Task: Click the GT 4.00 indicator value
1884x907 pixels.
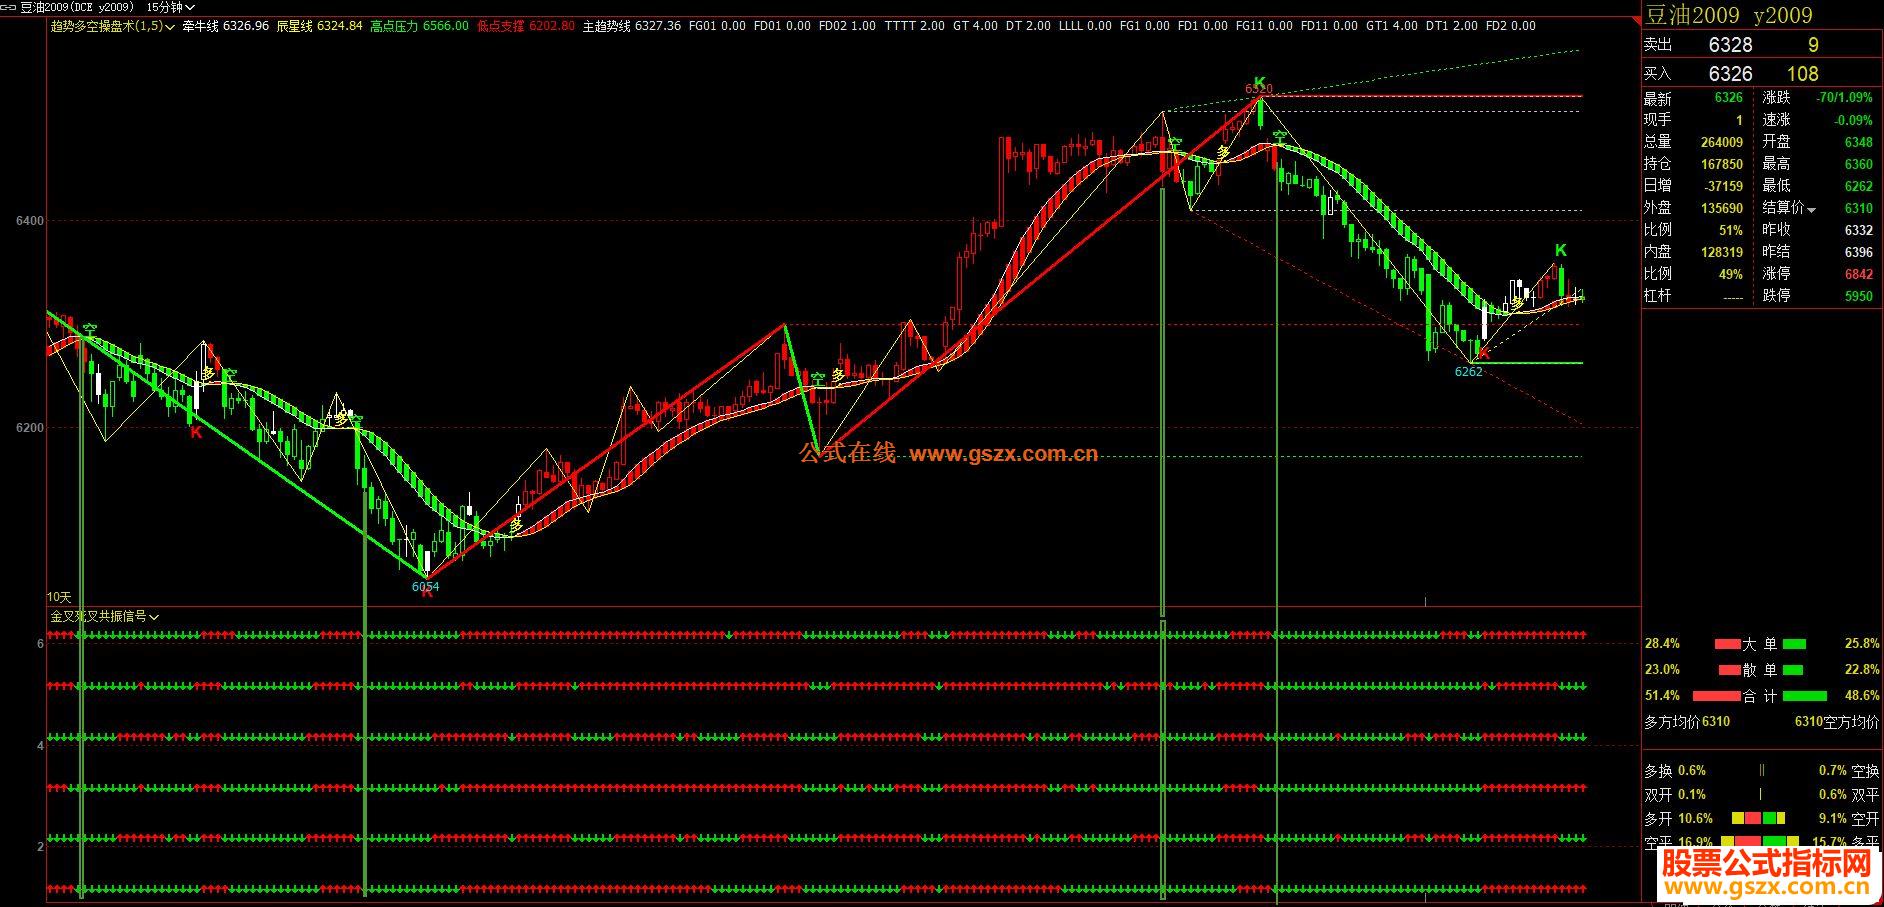Action: coord(975,26)
